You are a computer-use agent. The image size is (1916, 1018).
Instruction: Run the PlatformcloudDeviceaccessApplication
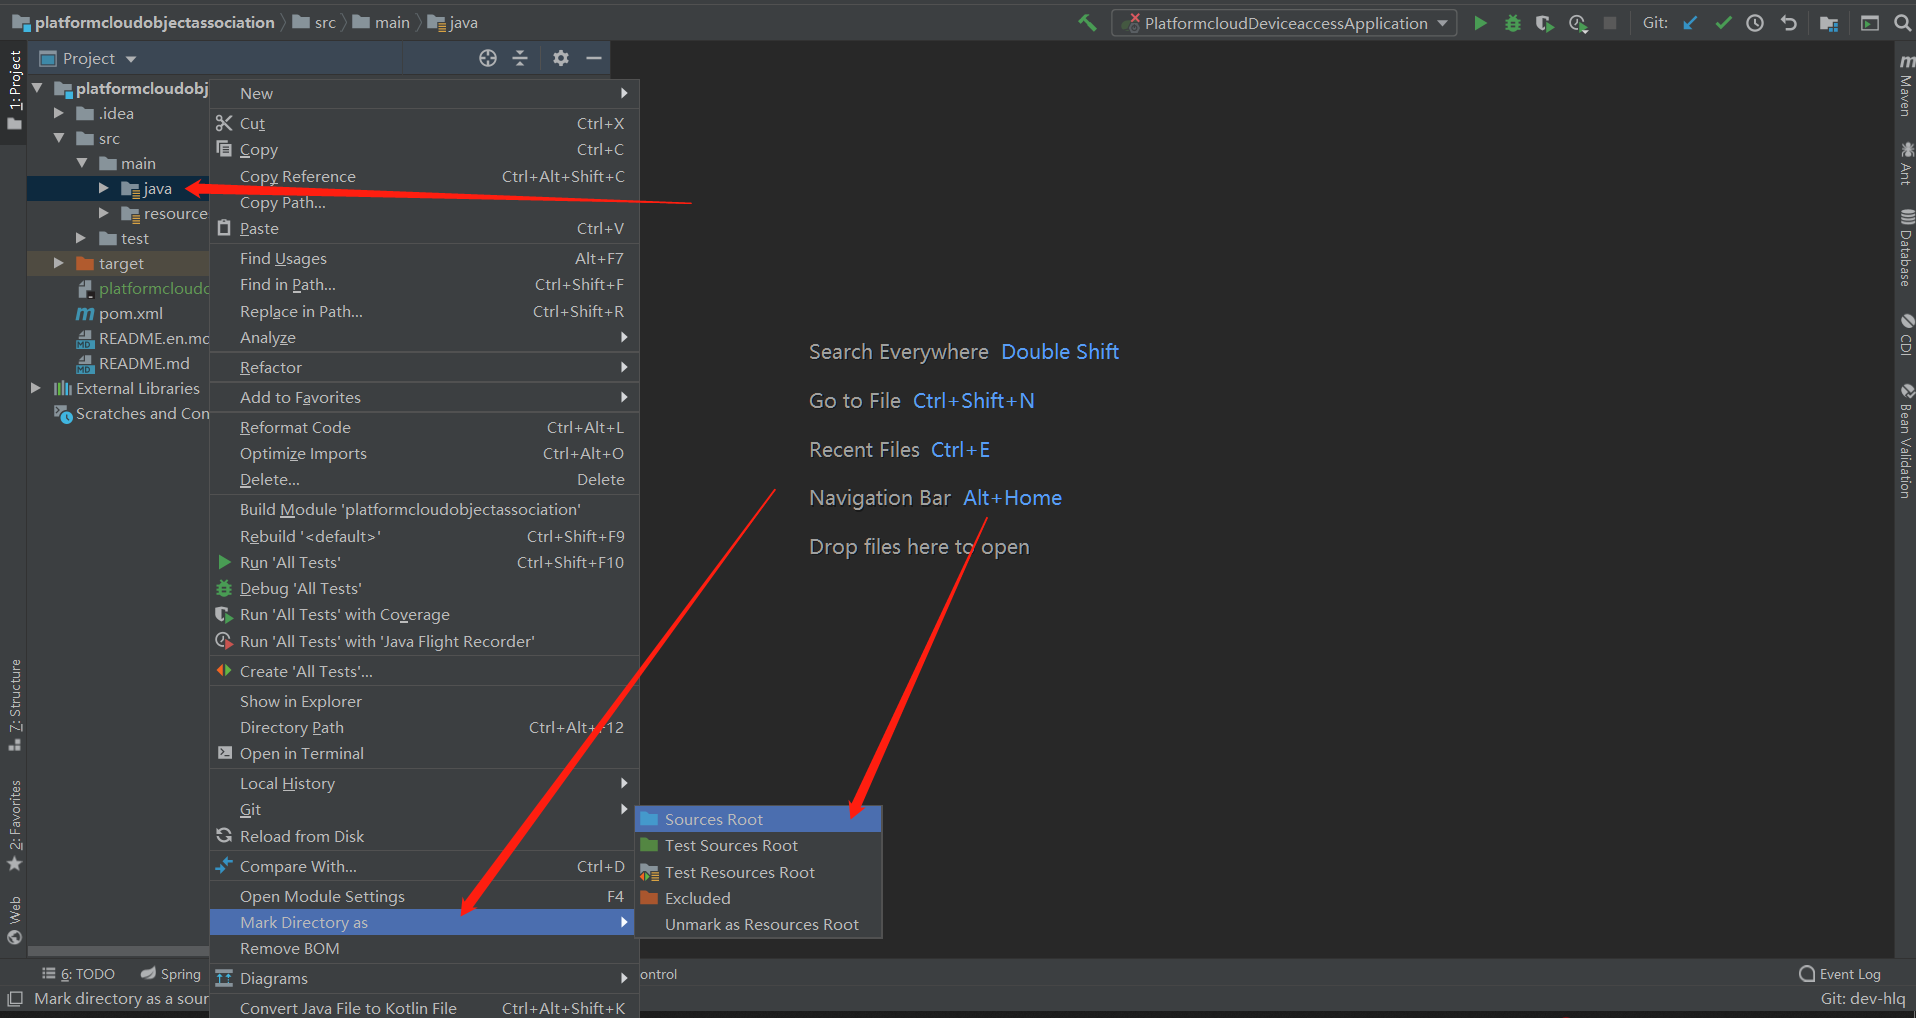[1480, 22]
